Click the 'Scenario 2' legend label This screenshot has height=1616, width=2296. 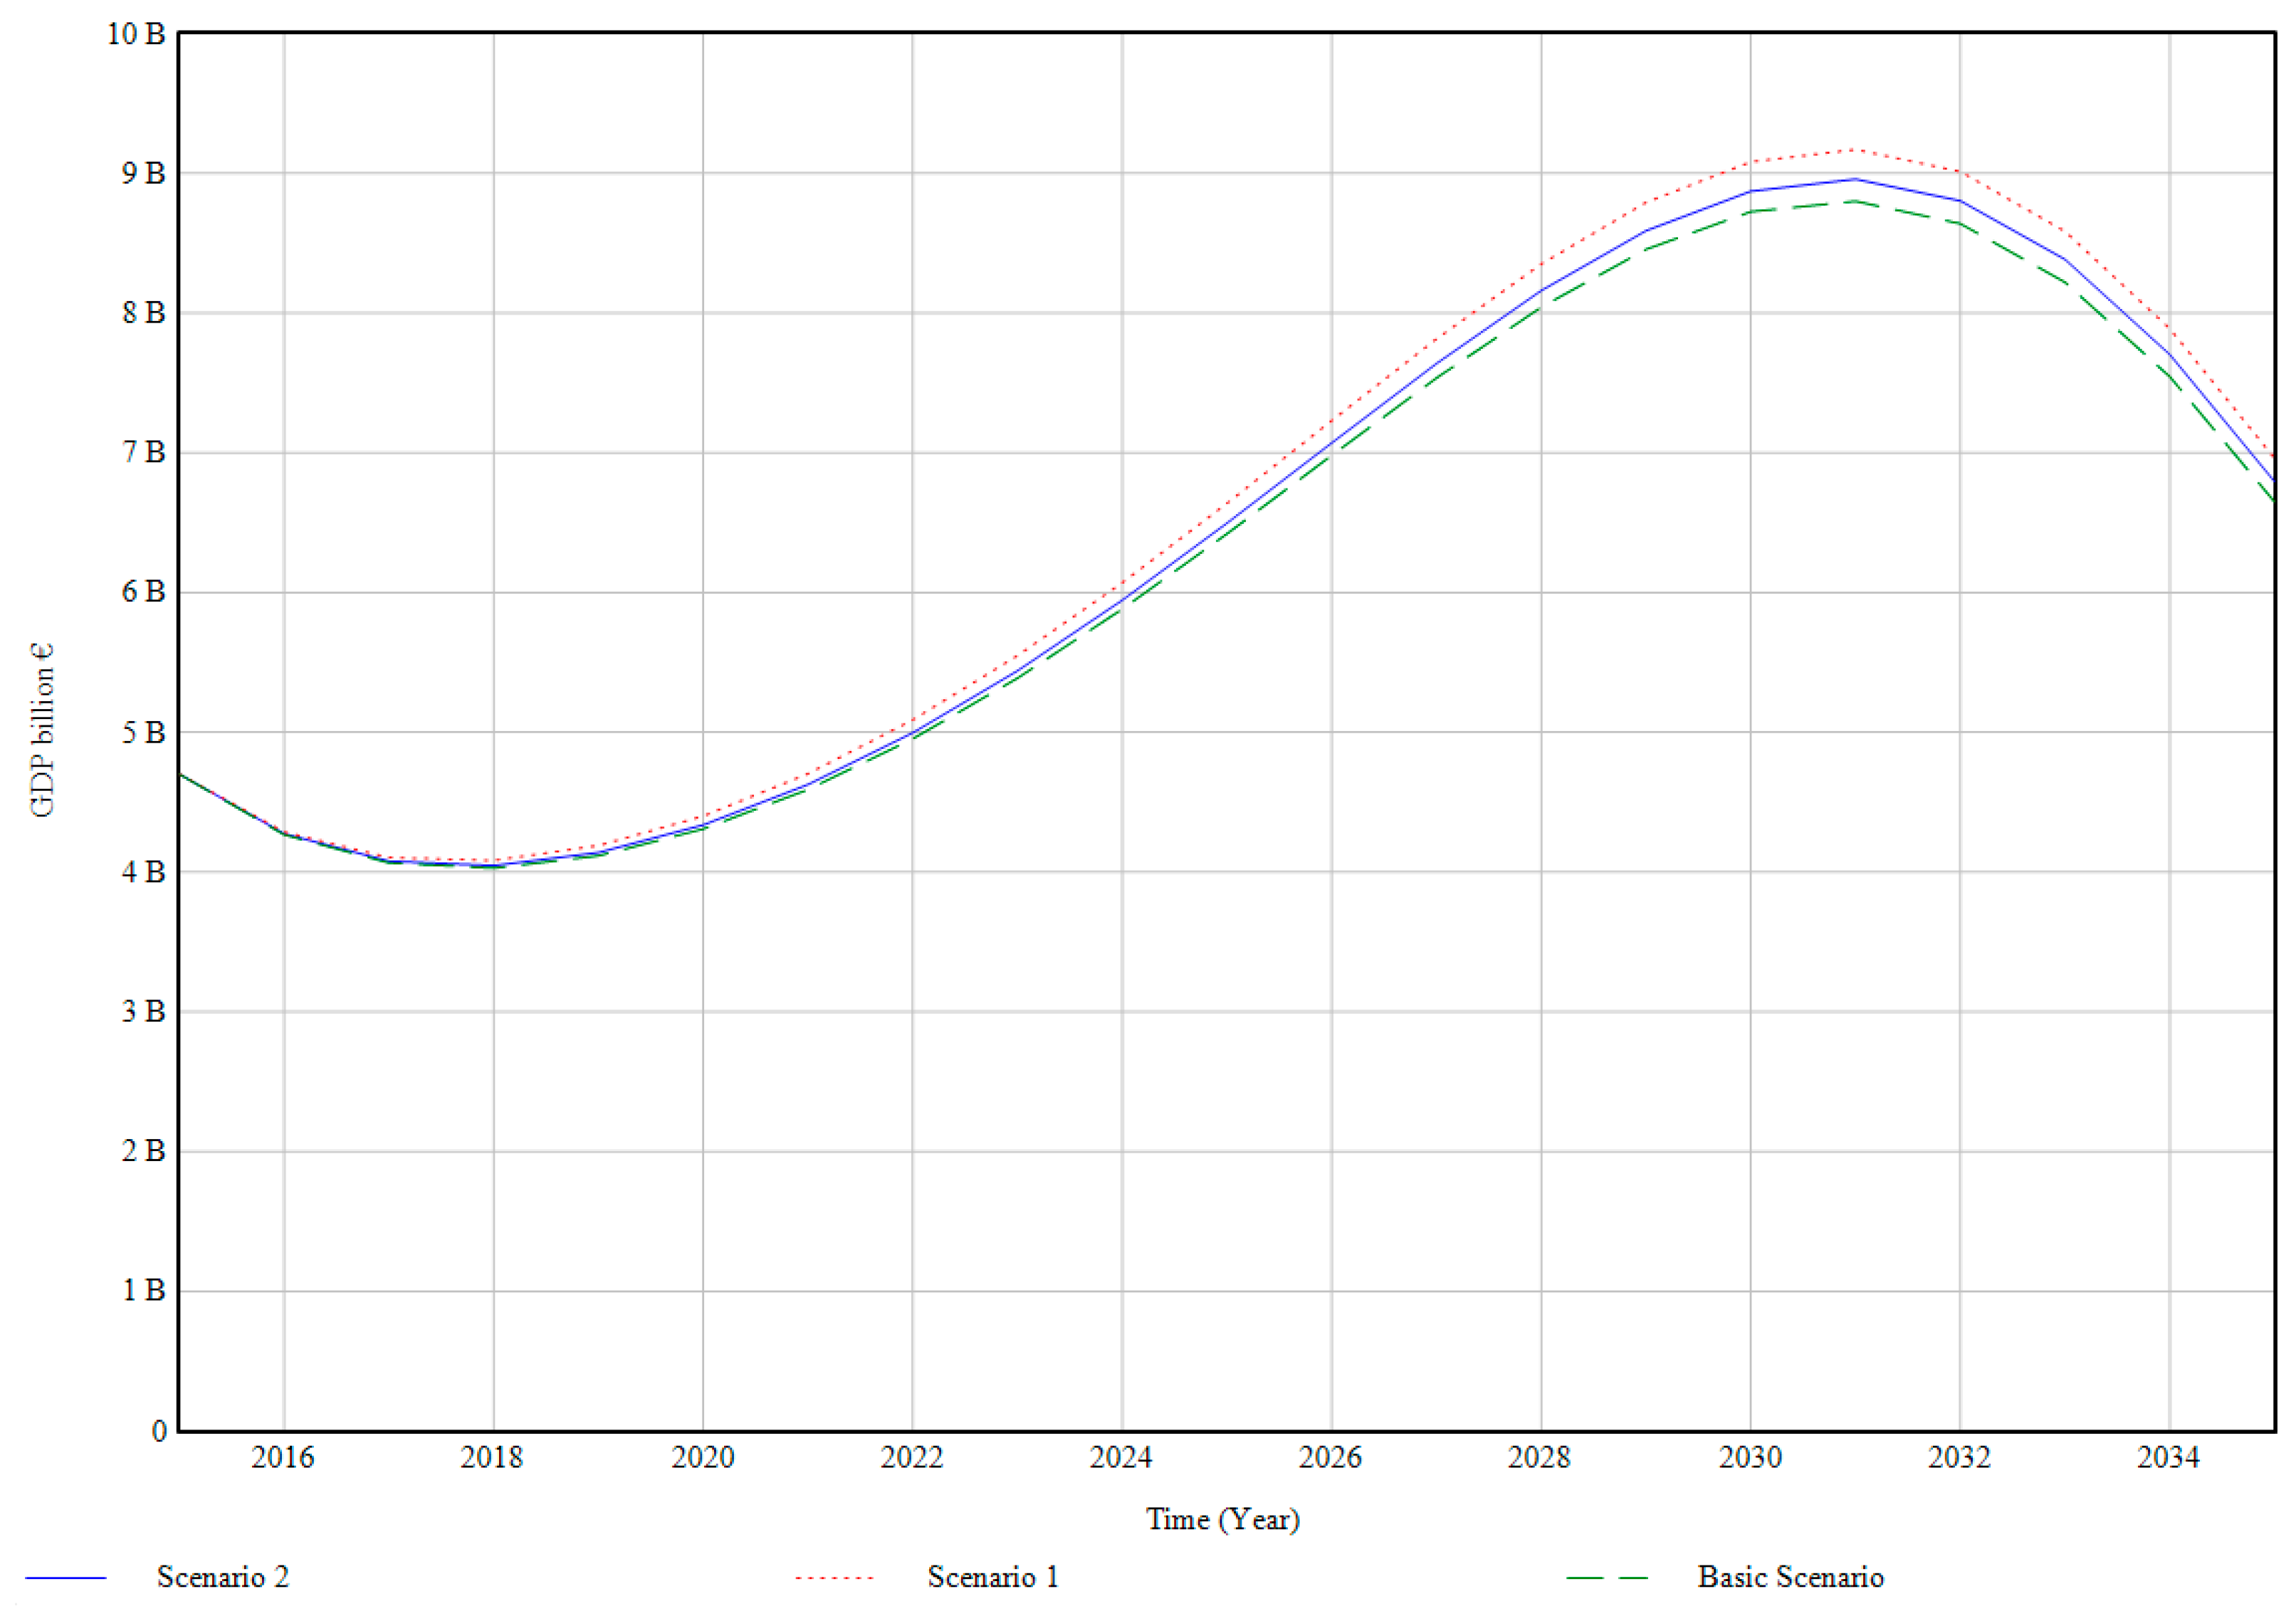(223, 1577)
